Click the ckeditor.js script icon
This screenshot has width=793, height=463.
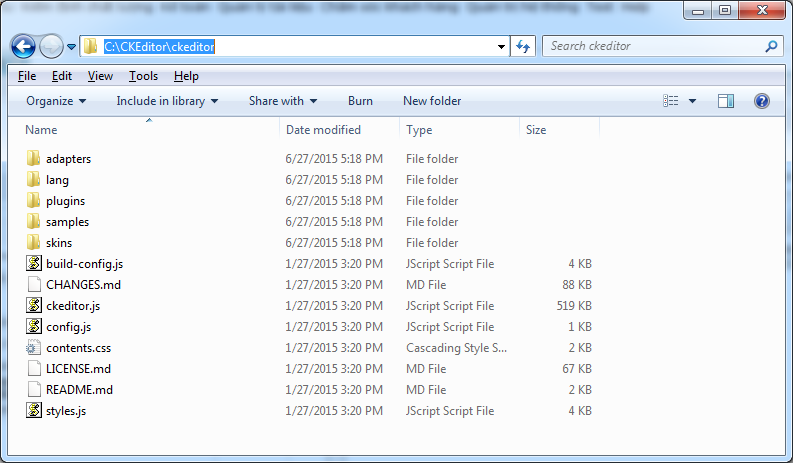(34, 305)
